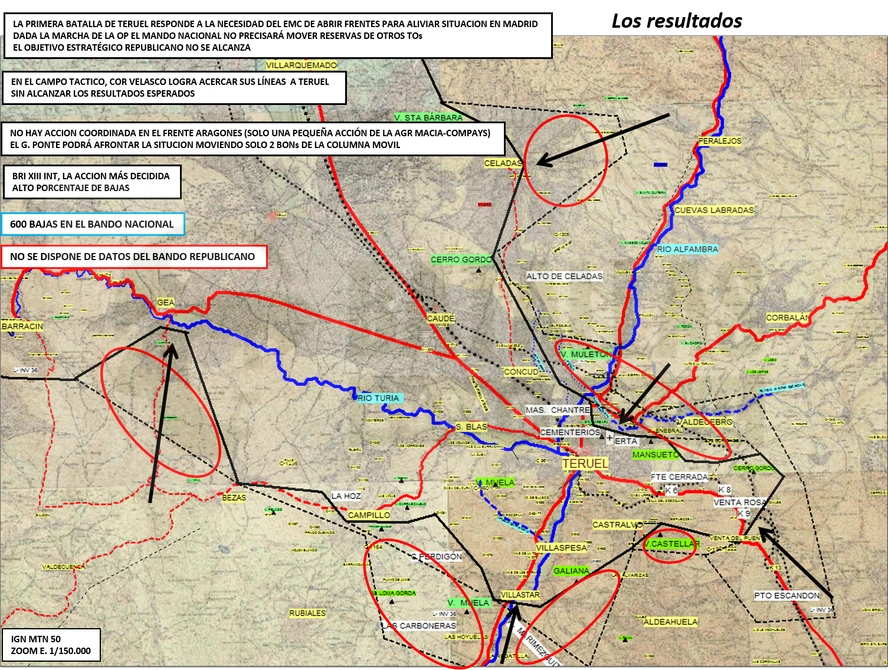Select the PTO ESCANDON label
Image resolution: width=888 pixels, height=670 pixels.
point(787,596)
